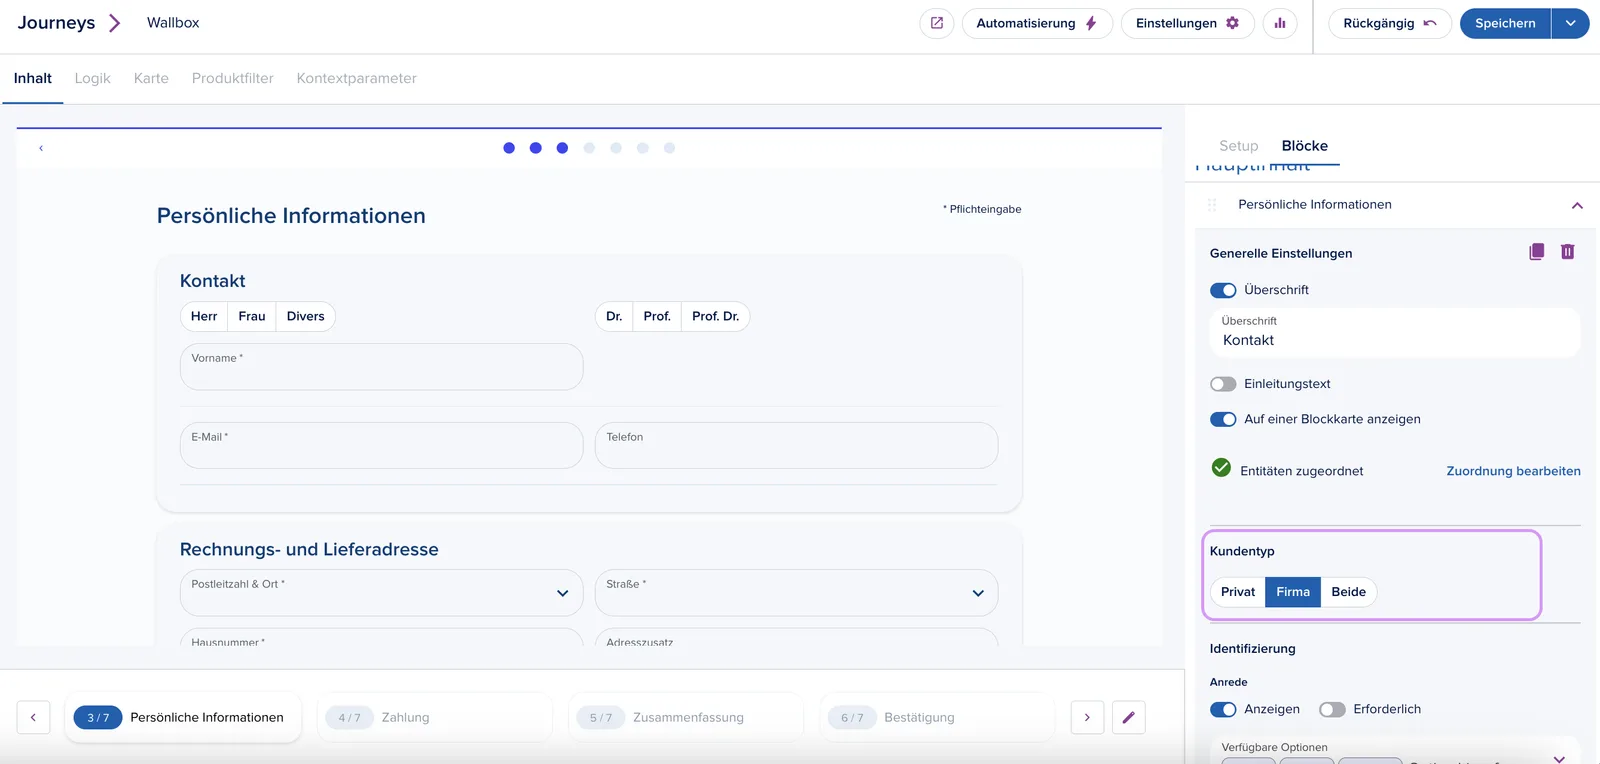Collapse the Persönliche Informationen block
The image size is (1600, 764).
coord(1577,205)
